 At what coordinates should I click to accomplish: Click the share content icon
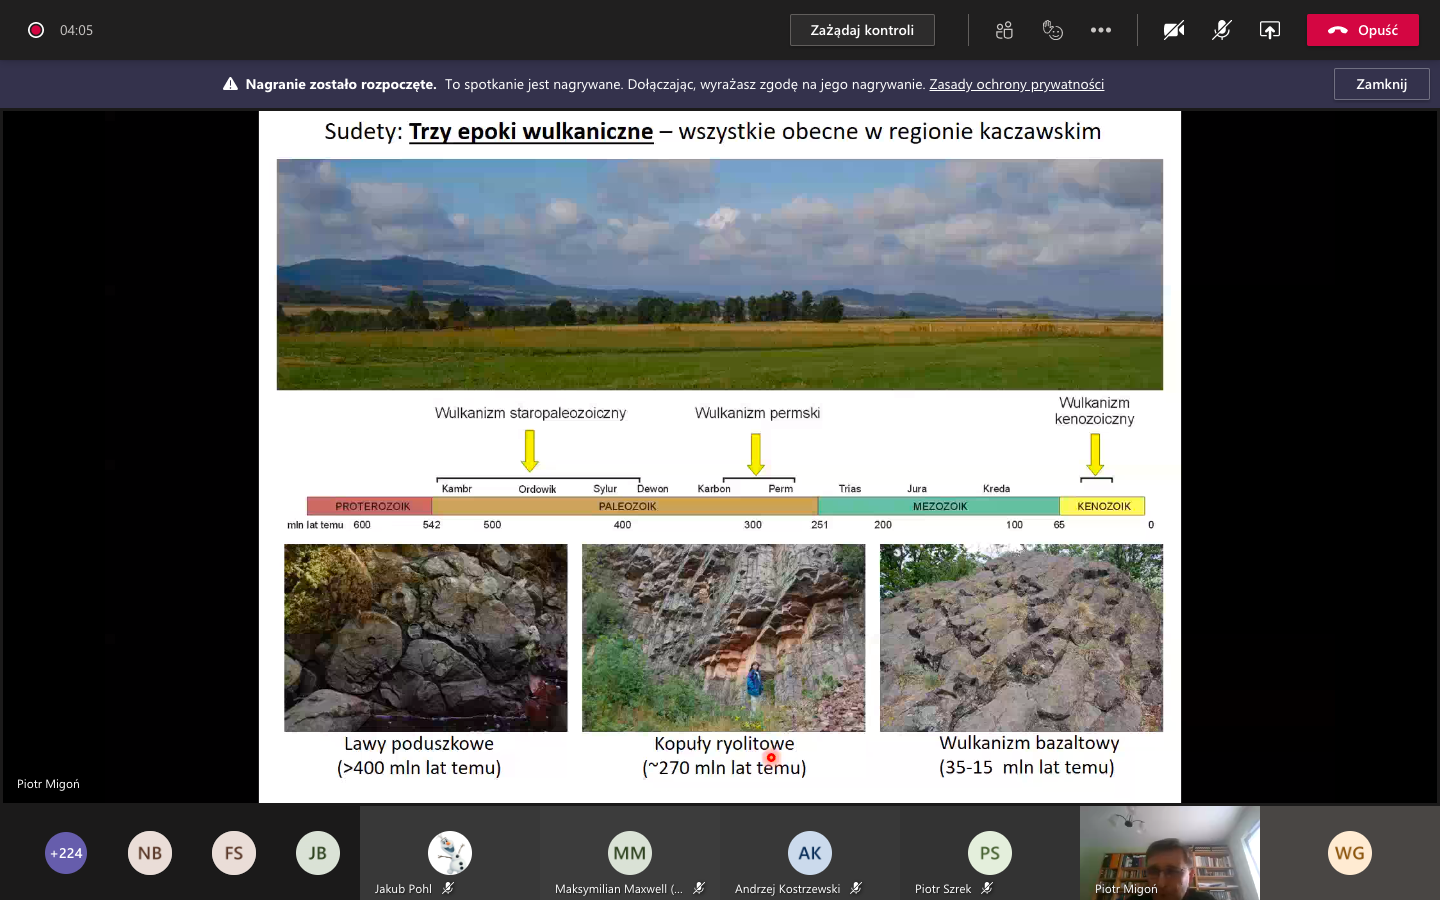coord(1269,30)
